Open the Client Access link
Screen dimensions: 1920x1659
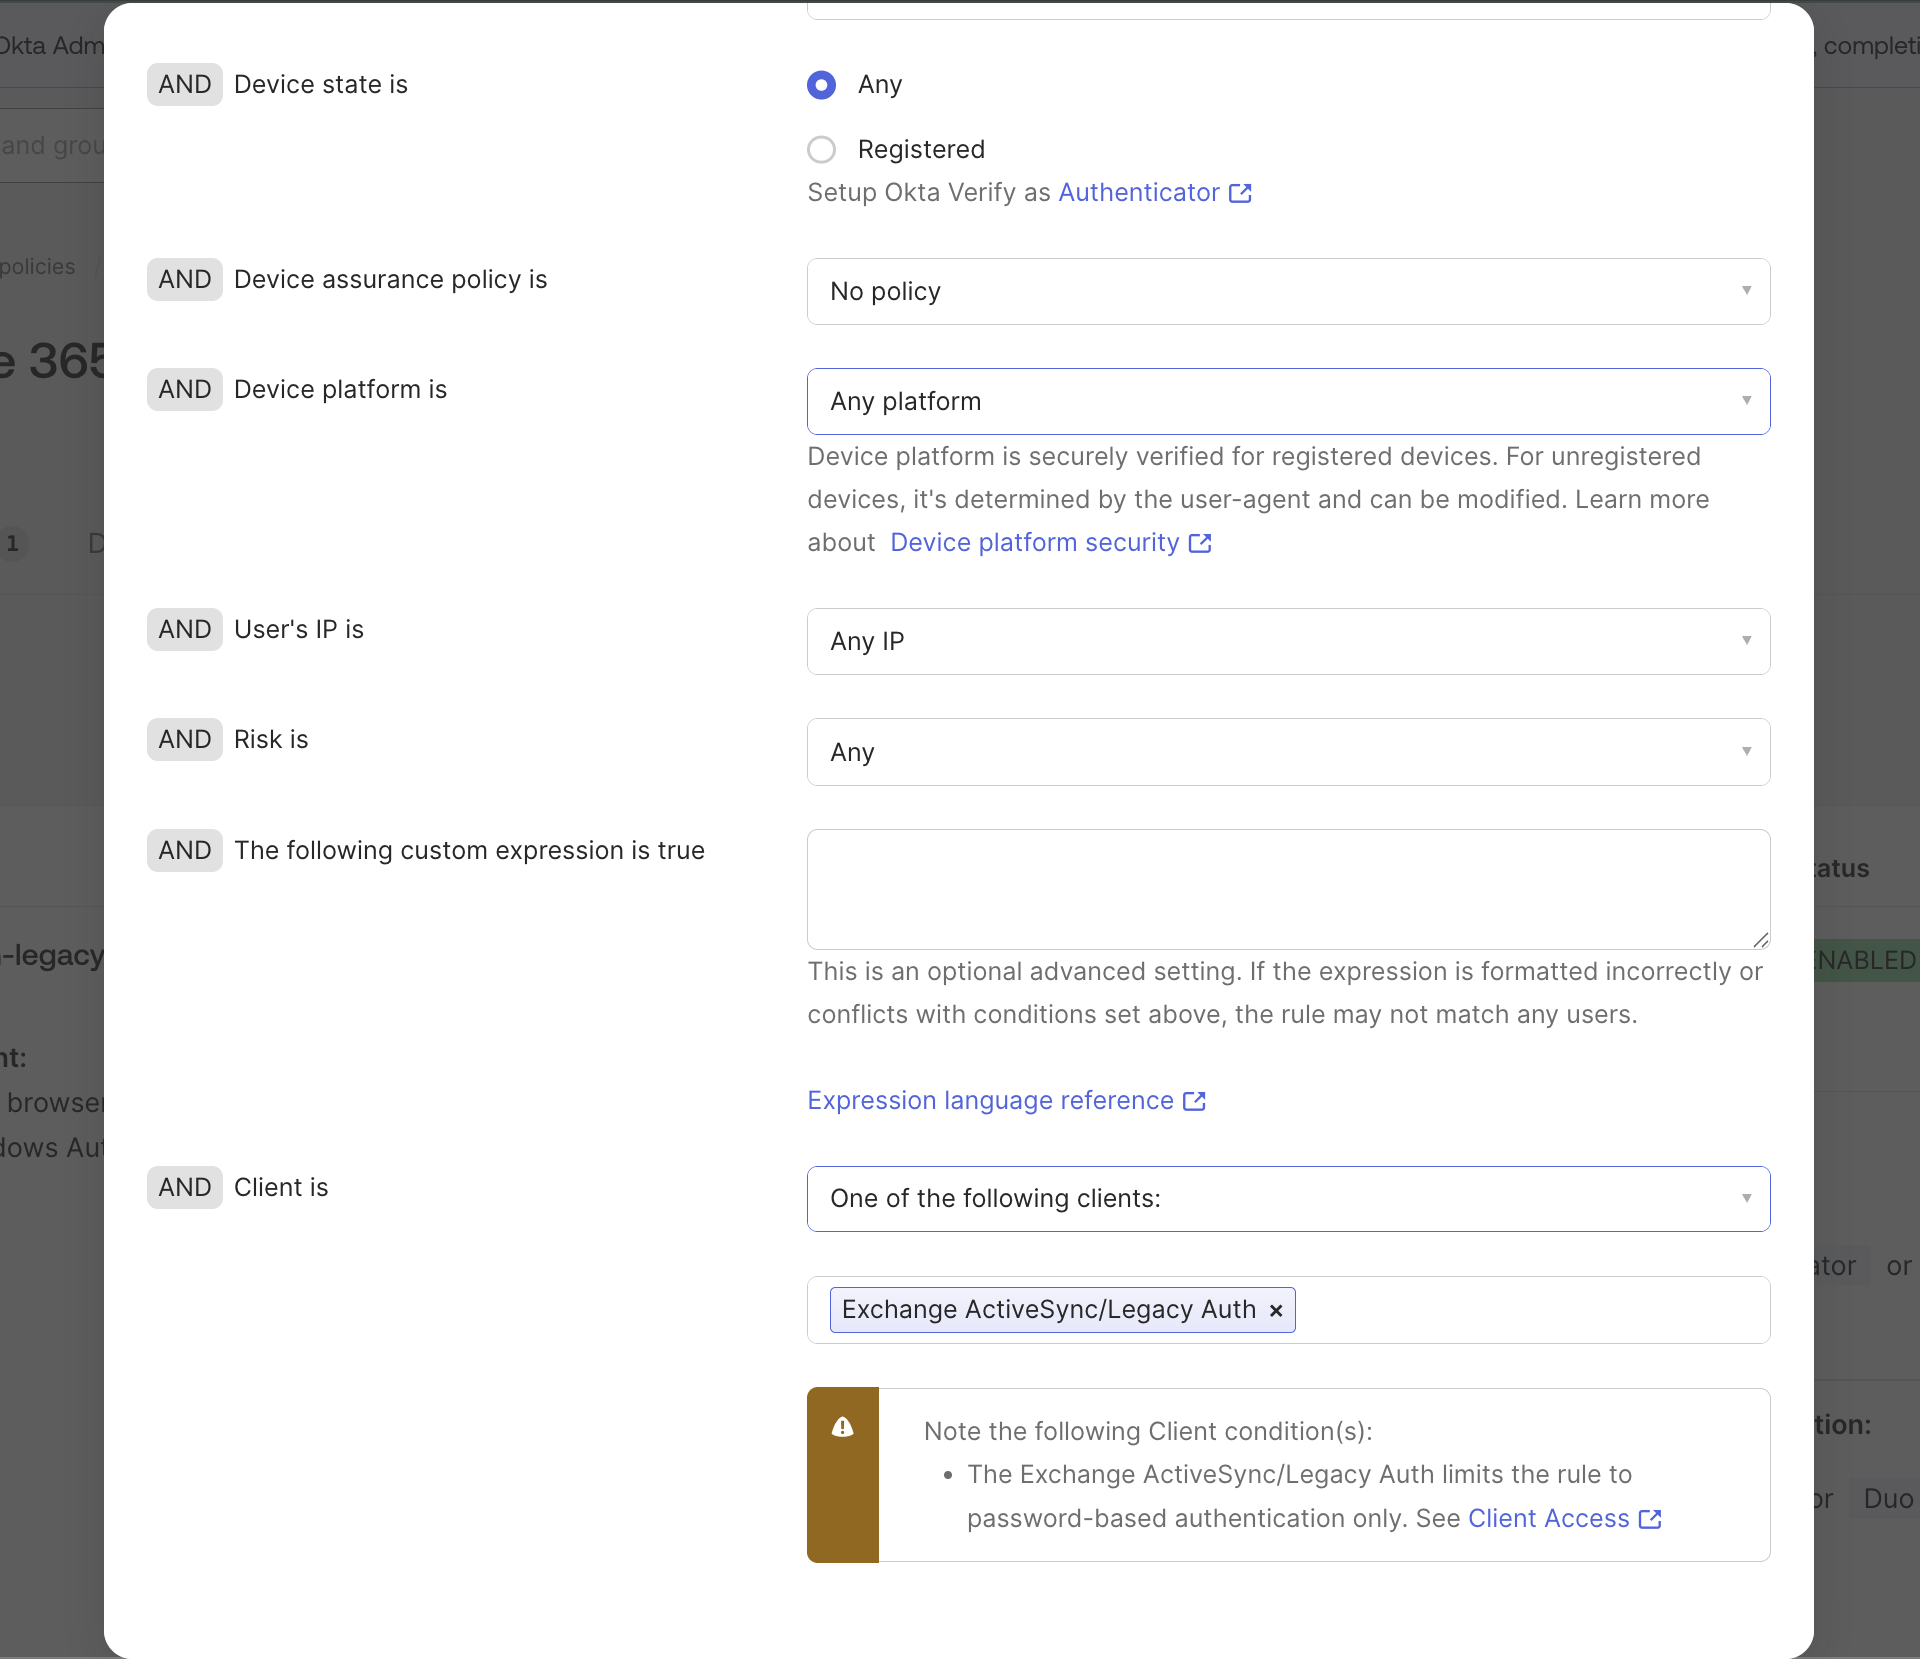1548,1518
